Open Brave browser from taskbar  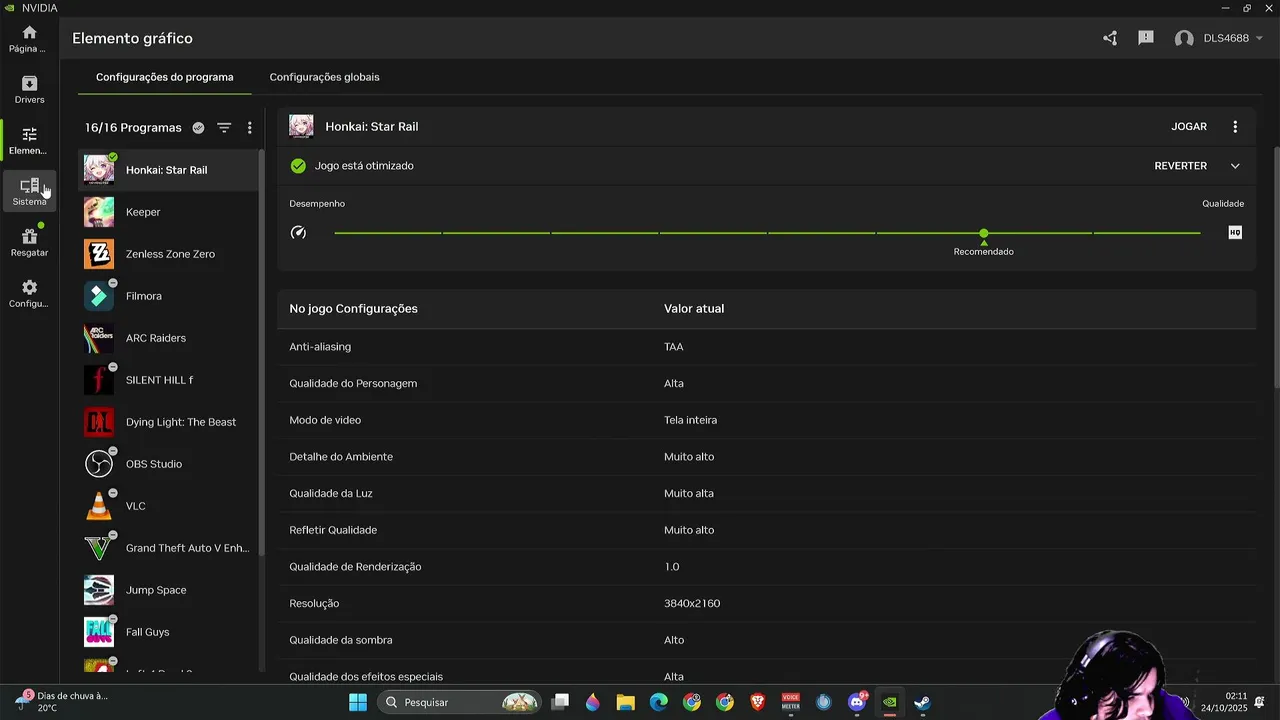(x=758, y=702)
